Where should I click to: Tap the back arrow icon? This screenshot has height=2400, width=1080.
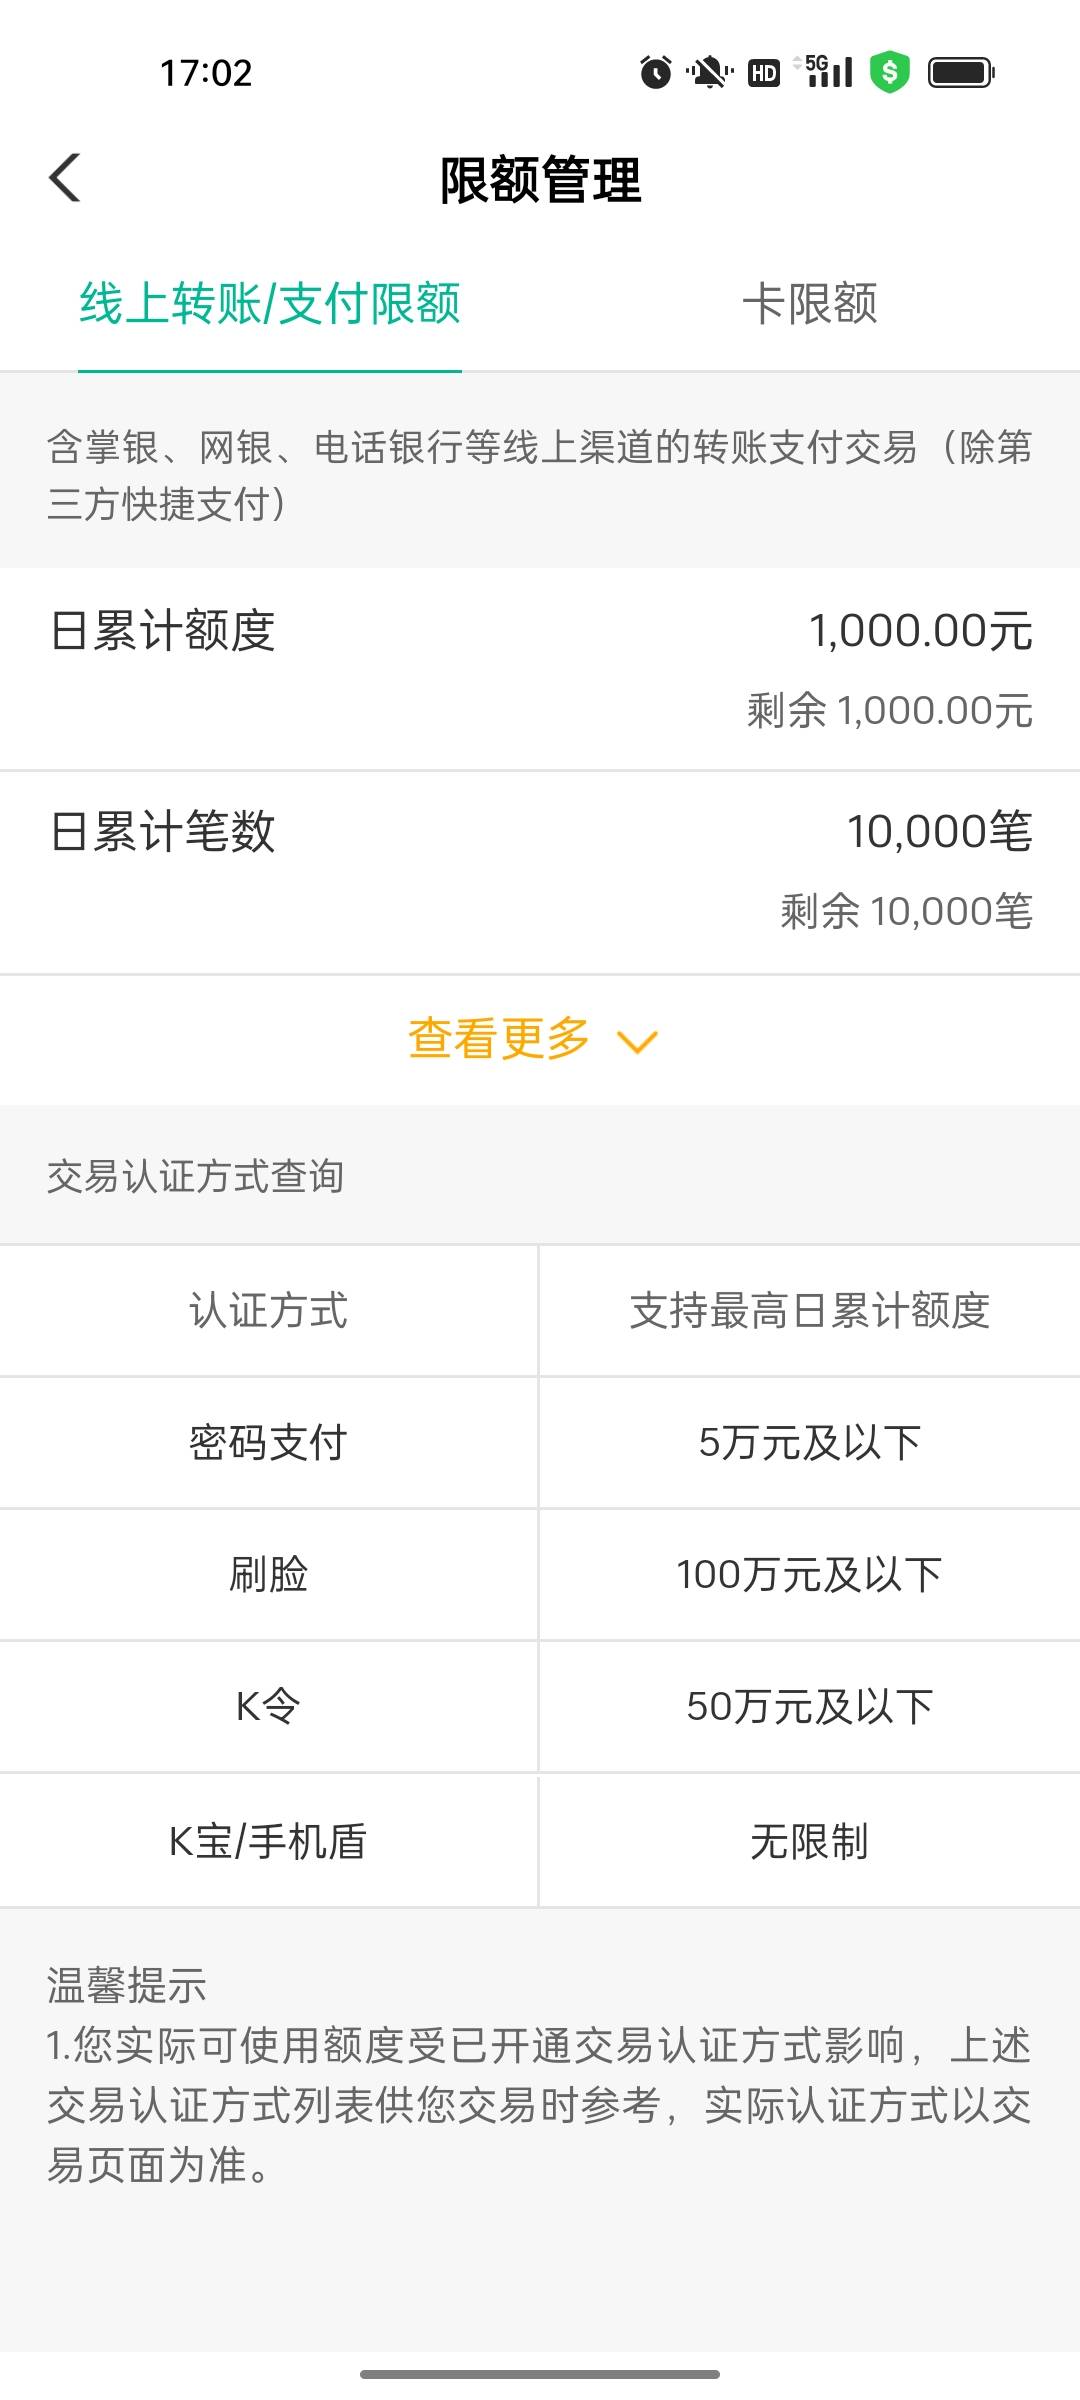(x=65, y=179)
